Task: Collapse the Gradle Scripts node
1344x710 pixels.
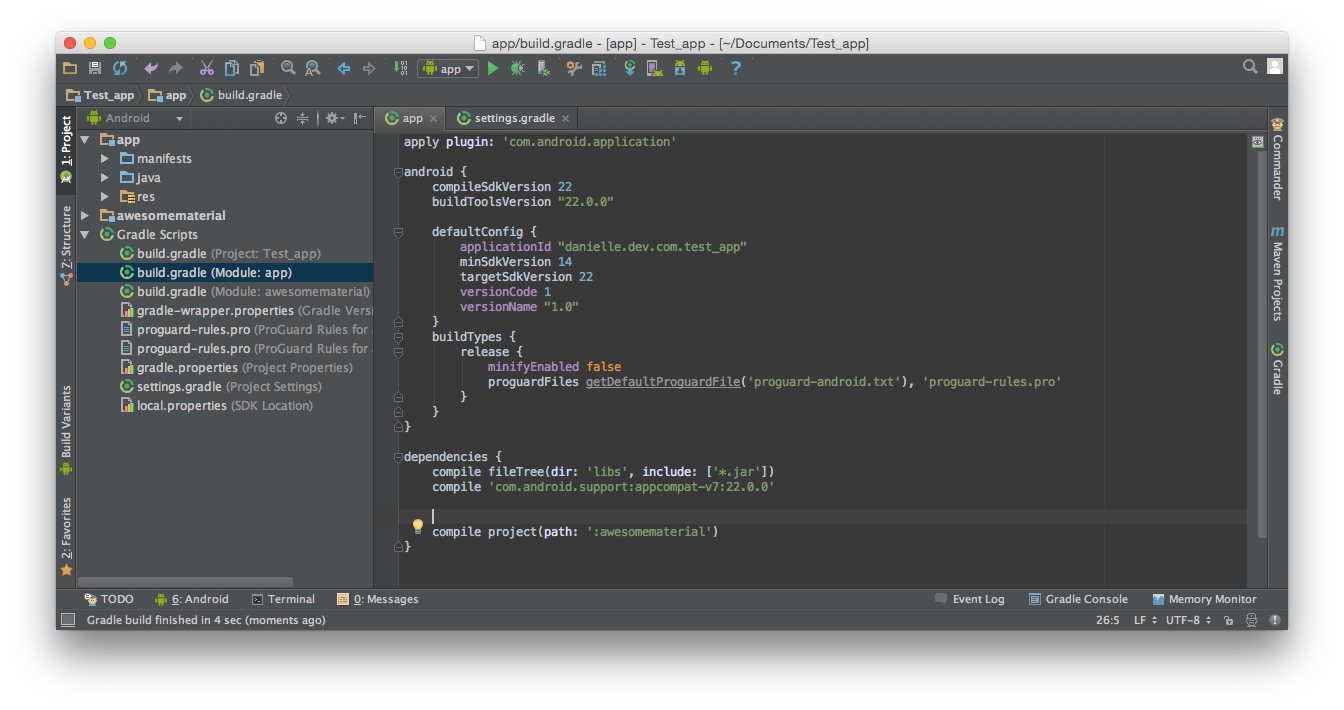Action: pyautogui.click(x=86, y=235)
